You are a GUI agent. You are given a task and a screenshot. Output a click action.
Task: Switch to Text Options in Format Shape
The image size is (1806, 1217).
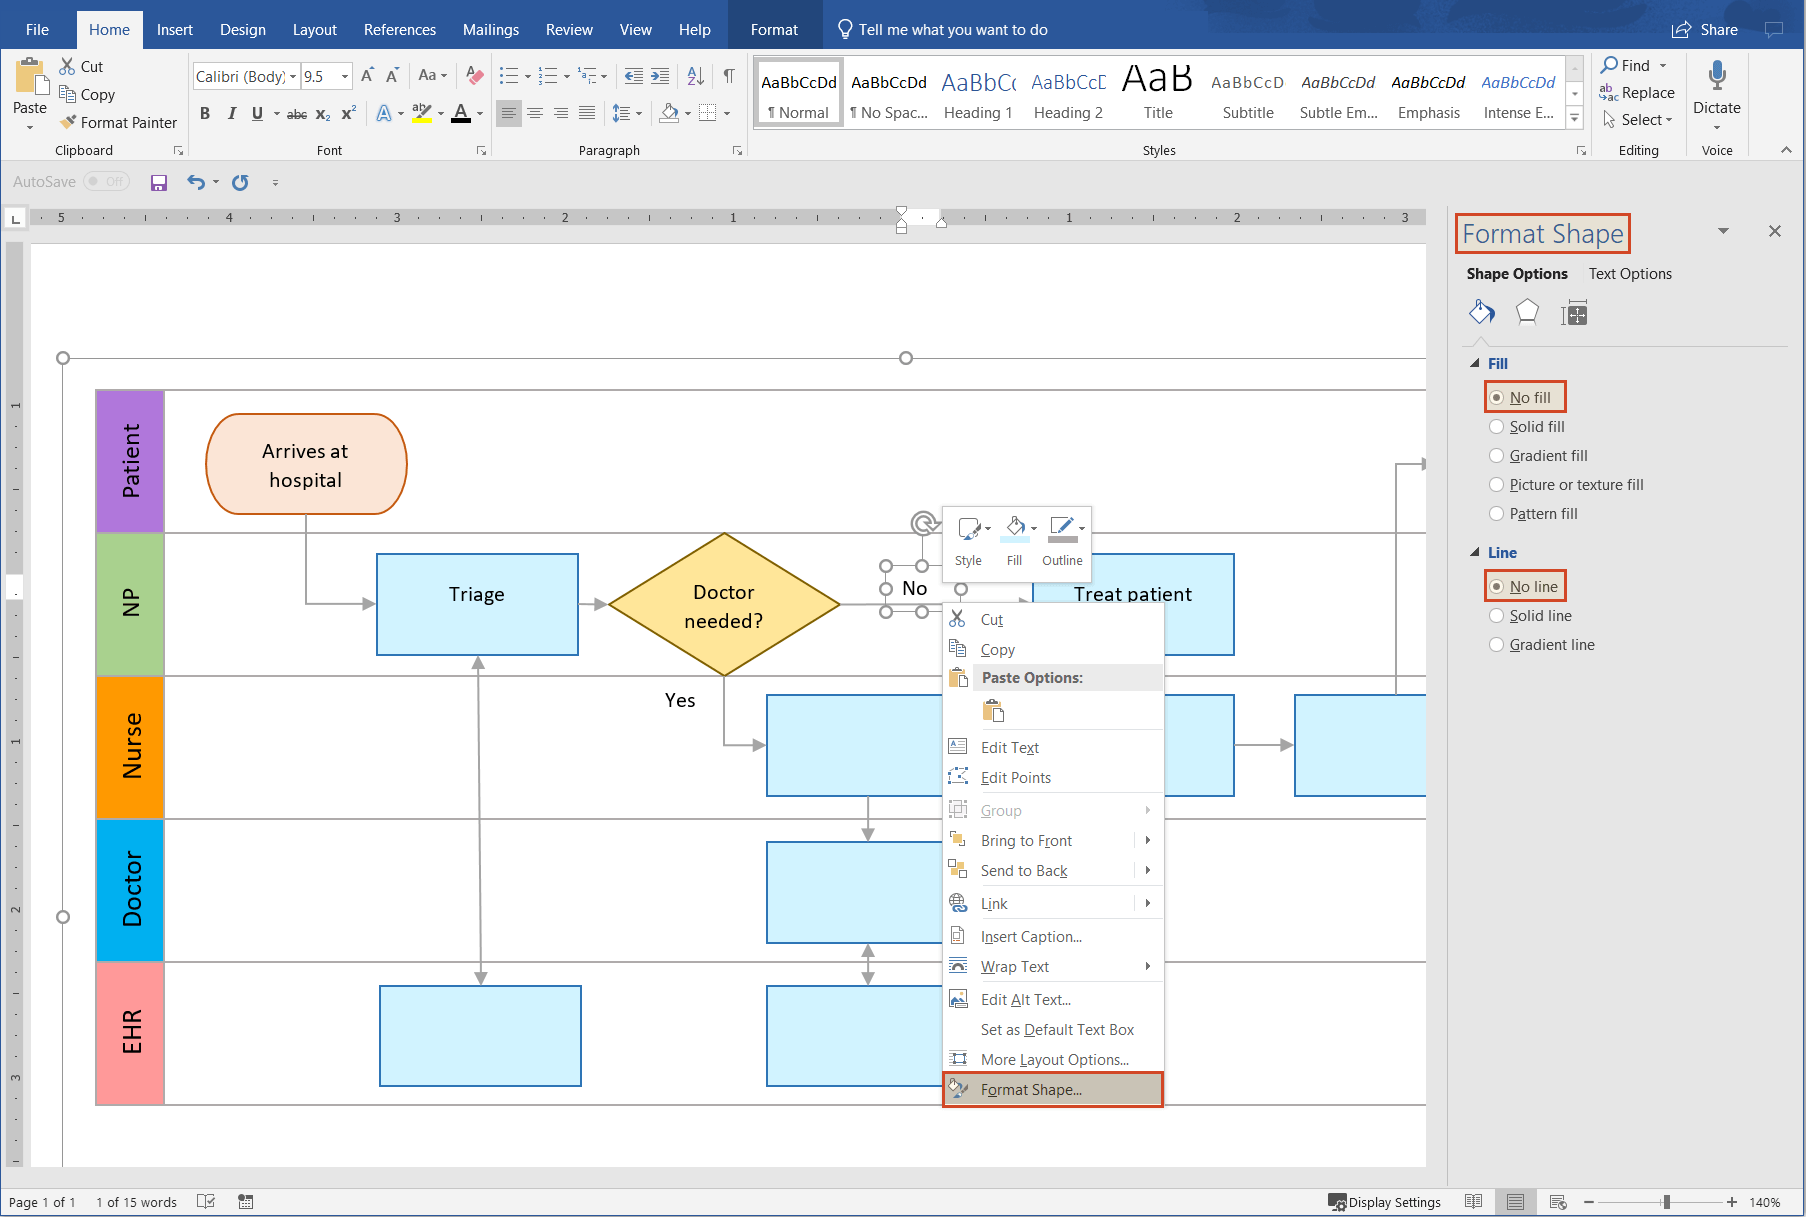pyautogui.click(x=1630, y=273)
